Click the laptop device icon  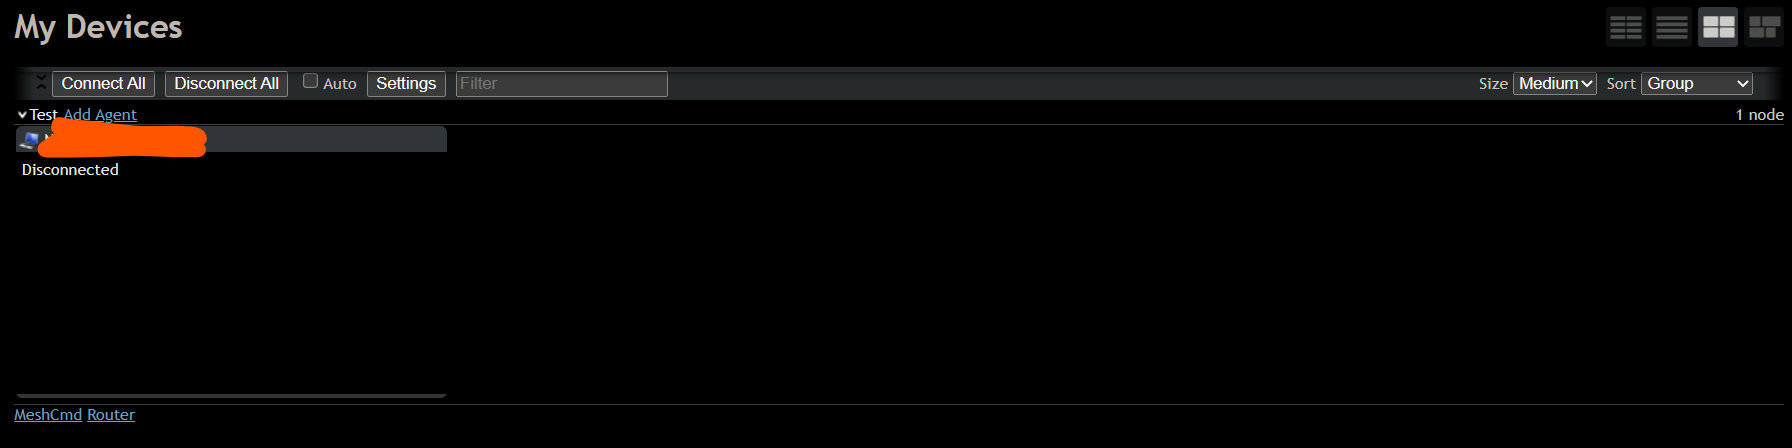(28, 141)
